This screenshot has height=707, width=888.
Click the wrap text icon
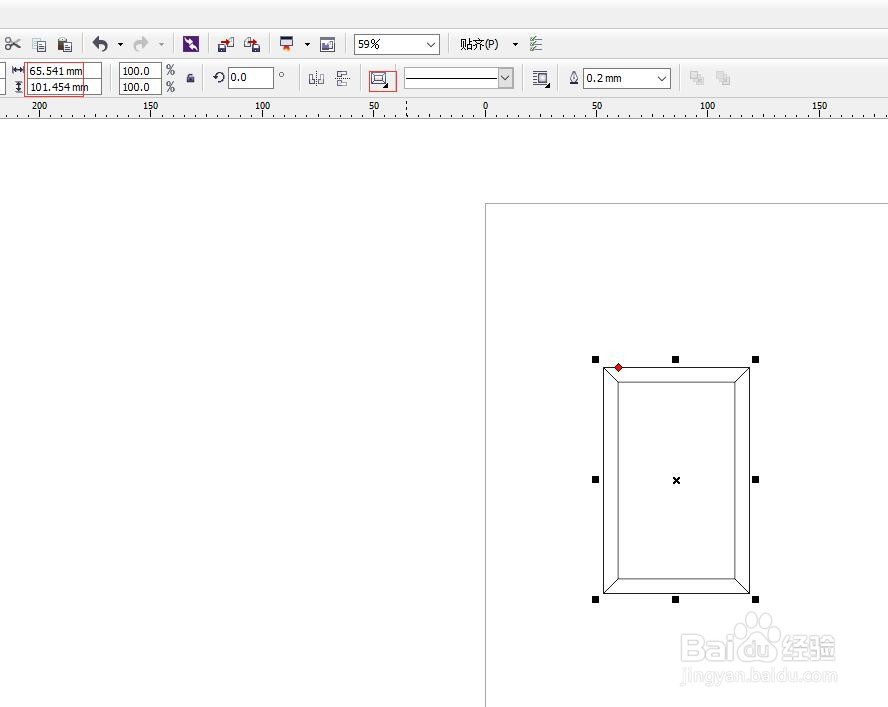[x=541, y=79]
